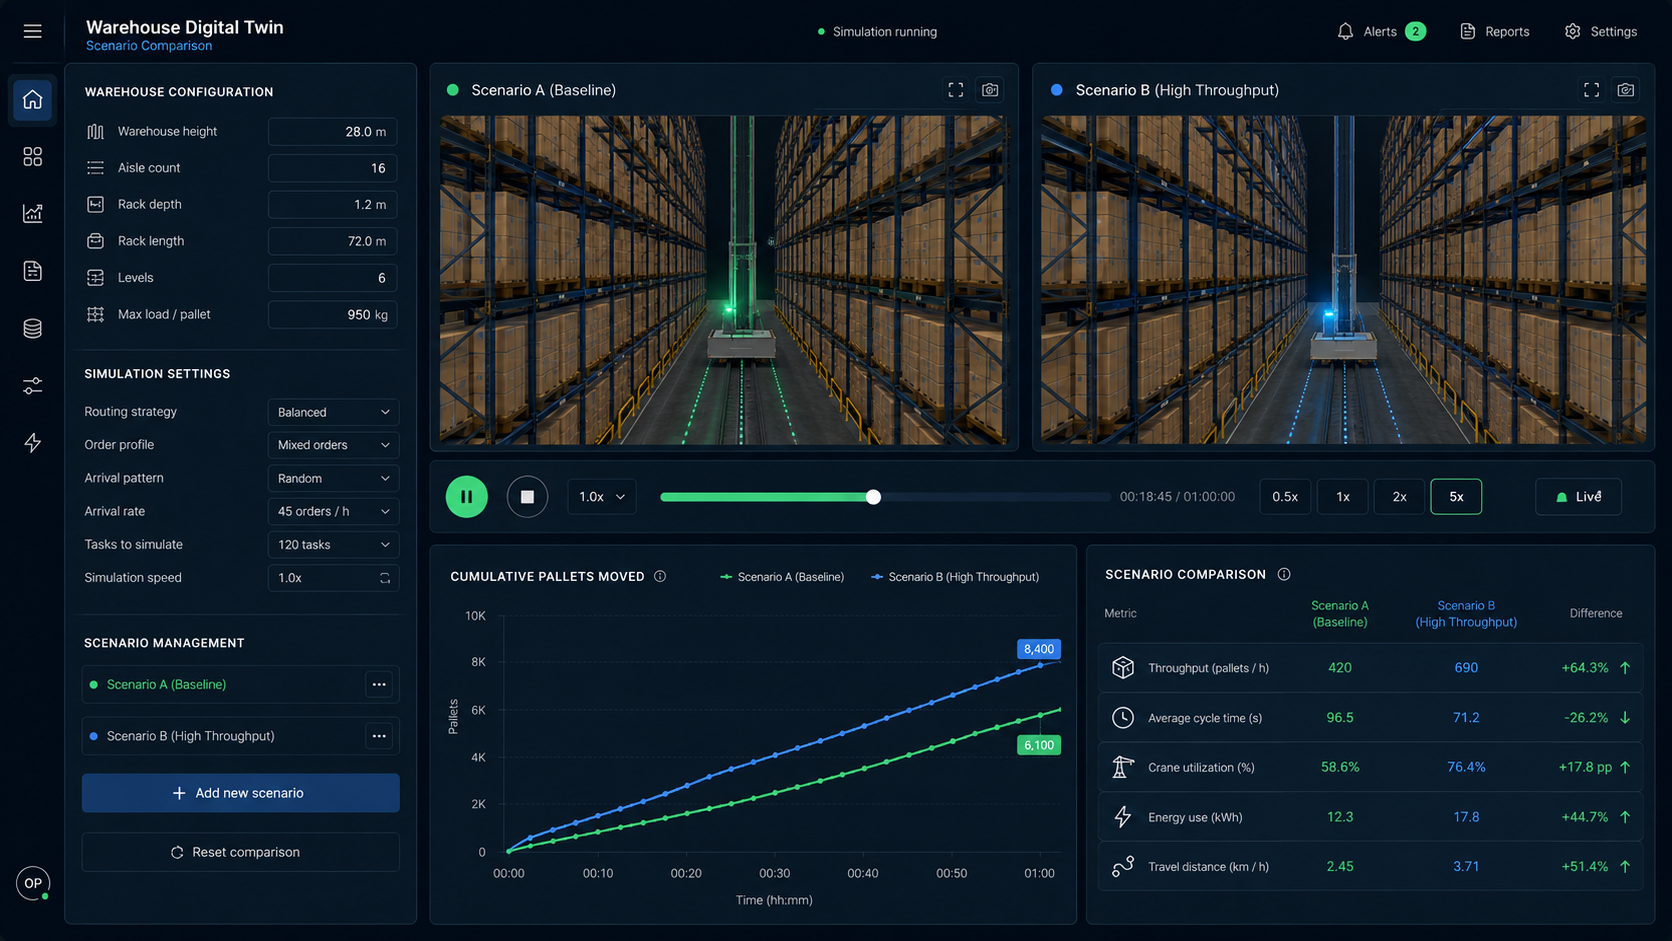Open the lightning energy sidebar icon

tap(32, 443)
